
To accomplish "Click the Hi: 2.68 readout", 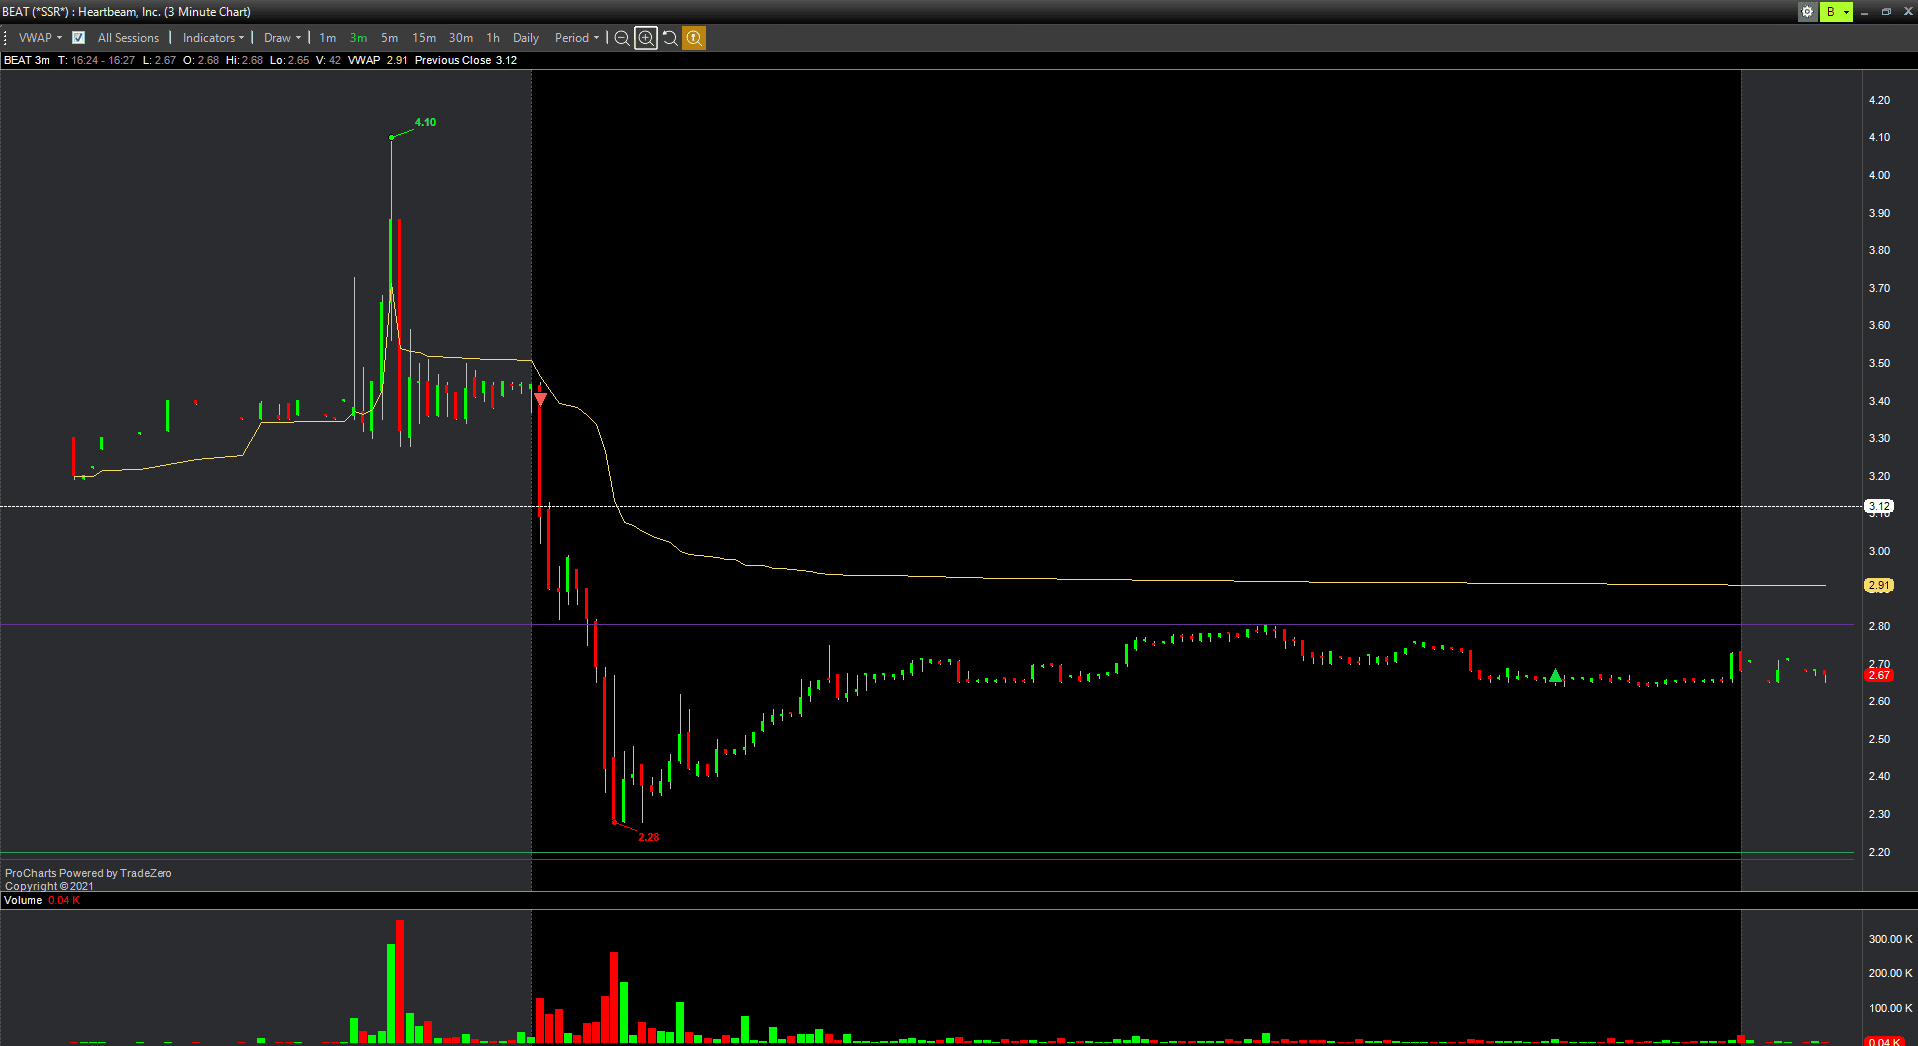I will pos(244,60).
